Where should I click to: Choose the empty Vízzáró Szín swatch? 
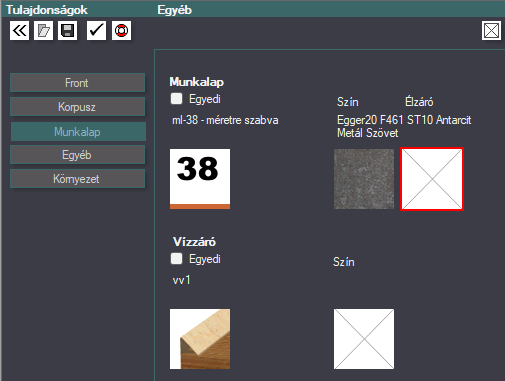(364, 339)
